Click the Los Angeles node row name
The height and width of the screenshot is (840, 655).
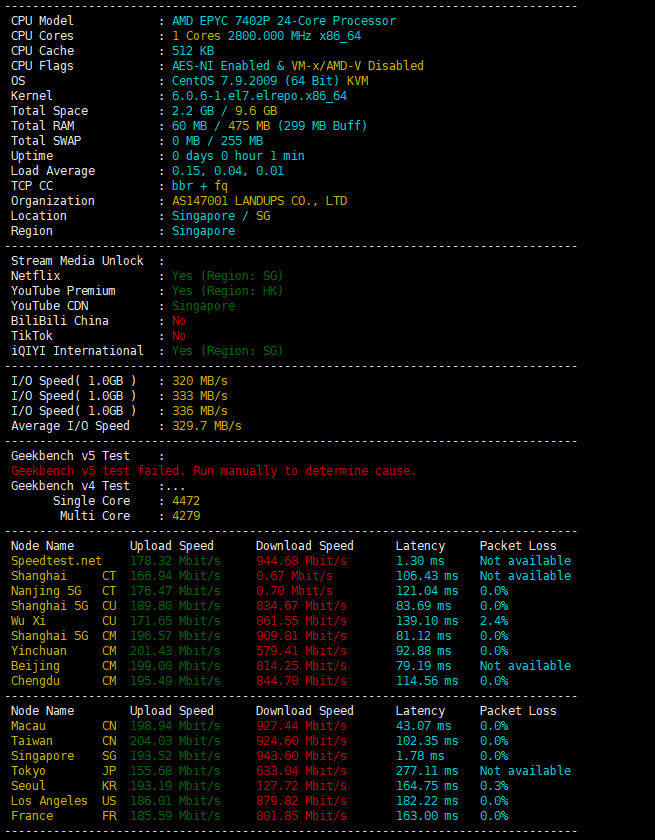pyautogui.click(x=49, y=801)
